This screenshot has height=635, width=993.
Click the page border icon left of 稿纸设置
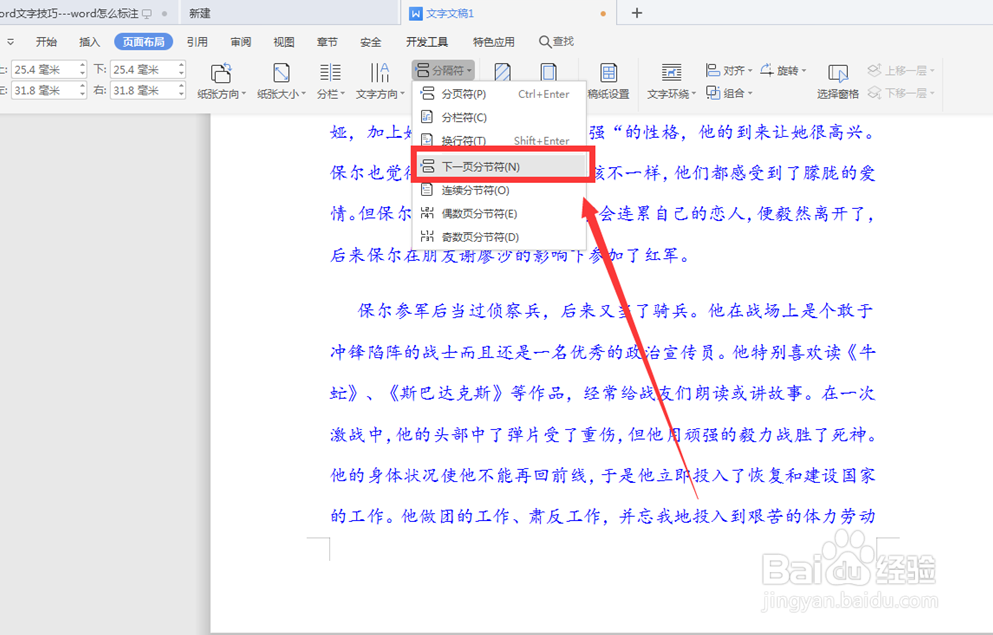(x=549, y=72)
